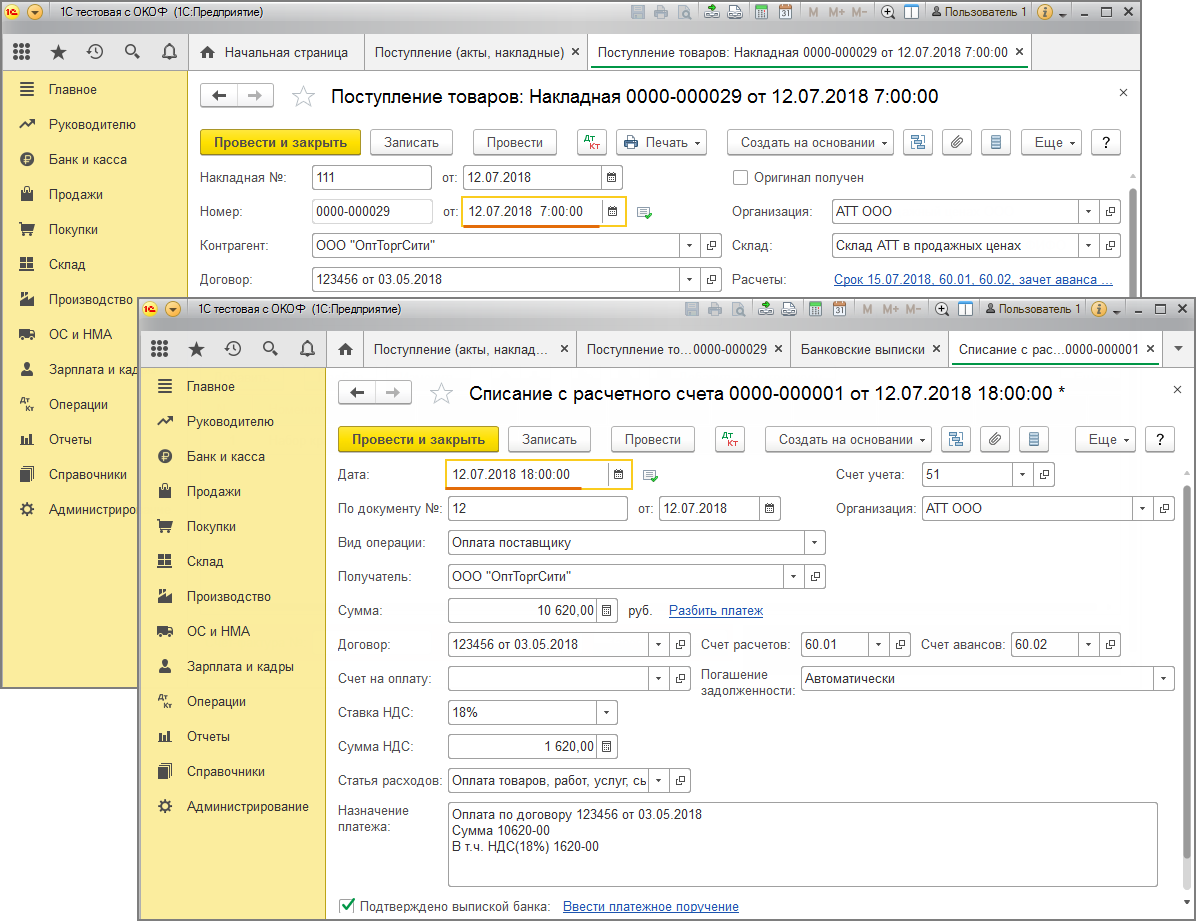Open calendar for Дата field in Списание
The width and height of the screenshot is (1199, 924).
[x=619, y=474]
